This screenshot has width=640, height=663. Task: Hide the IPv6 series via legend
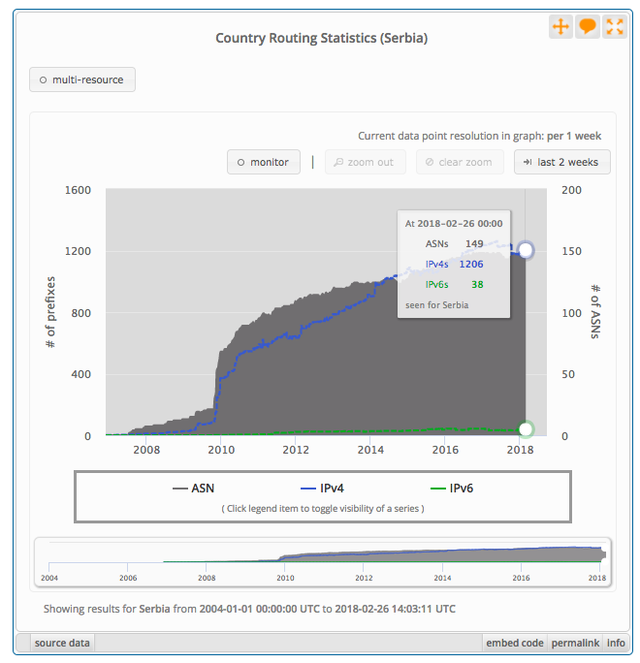coord(452,488)
